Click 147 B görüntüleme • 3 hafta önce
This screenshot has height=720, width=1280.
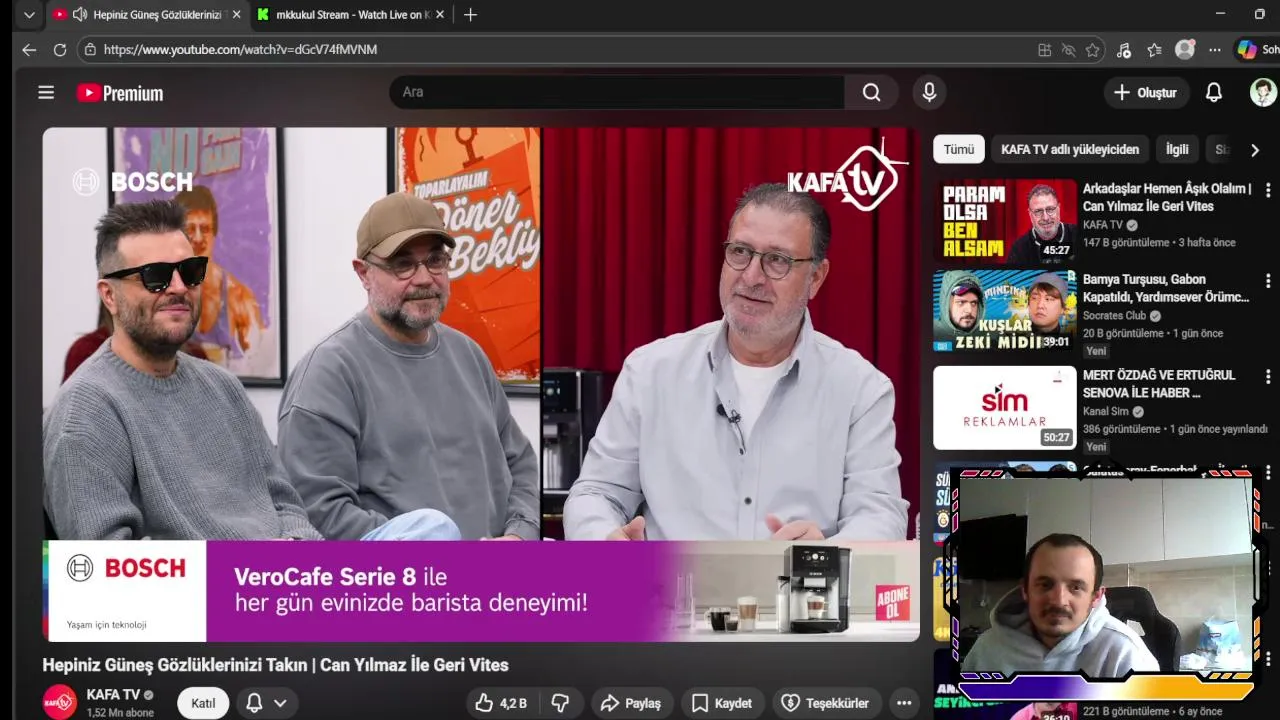pos(1159,242)
